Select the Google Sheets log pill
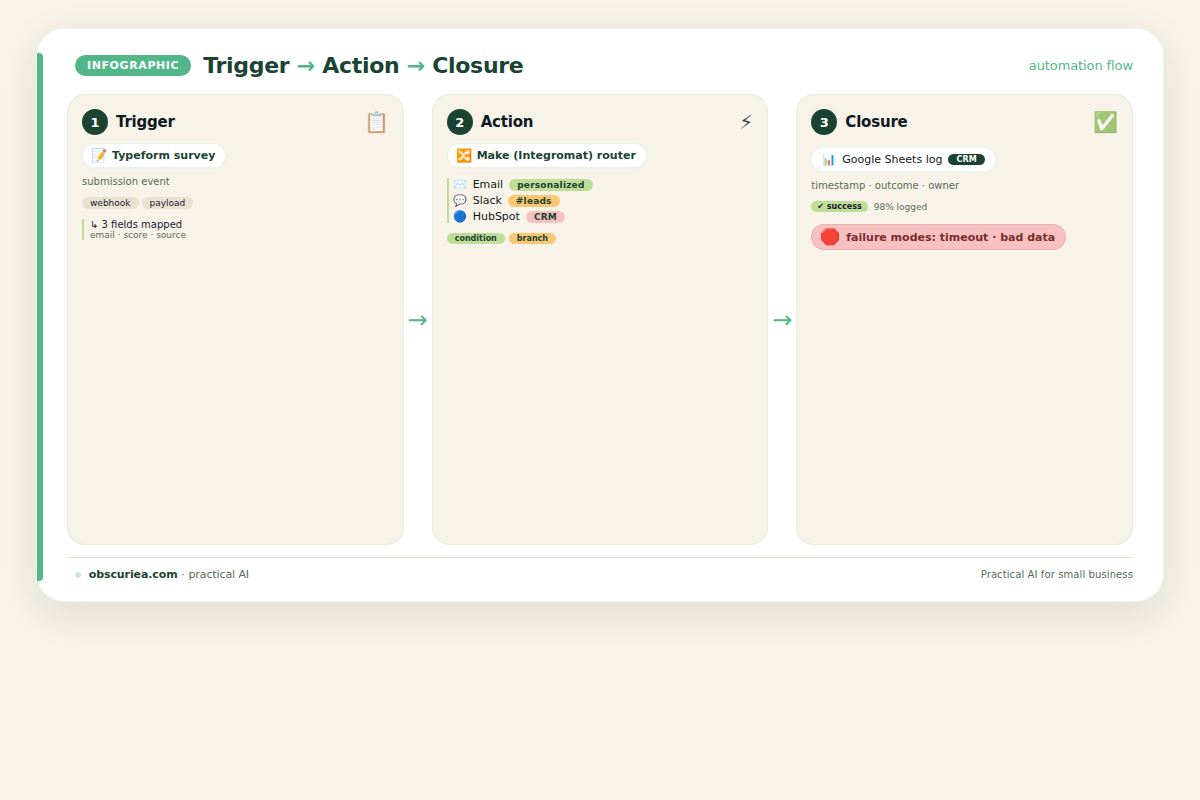This screenshot has height=800, width=1200. [903, 160]
